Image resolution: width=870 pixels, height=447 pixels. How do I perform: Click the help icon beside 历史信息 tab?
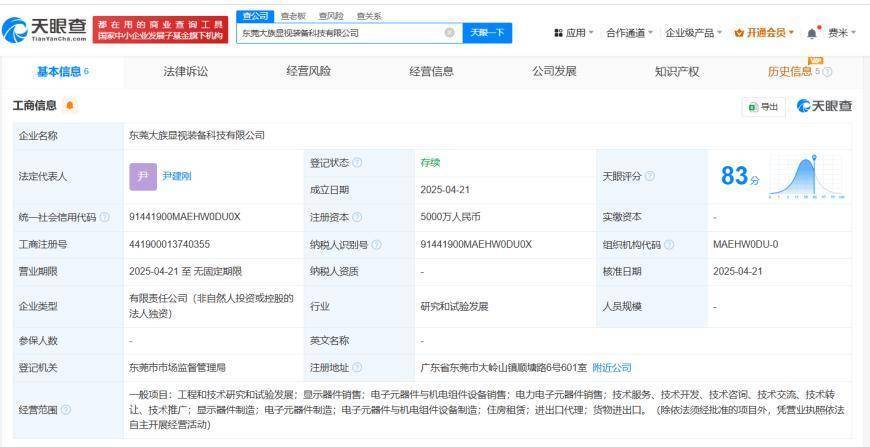click(827, 72)
